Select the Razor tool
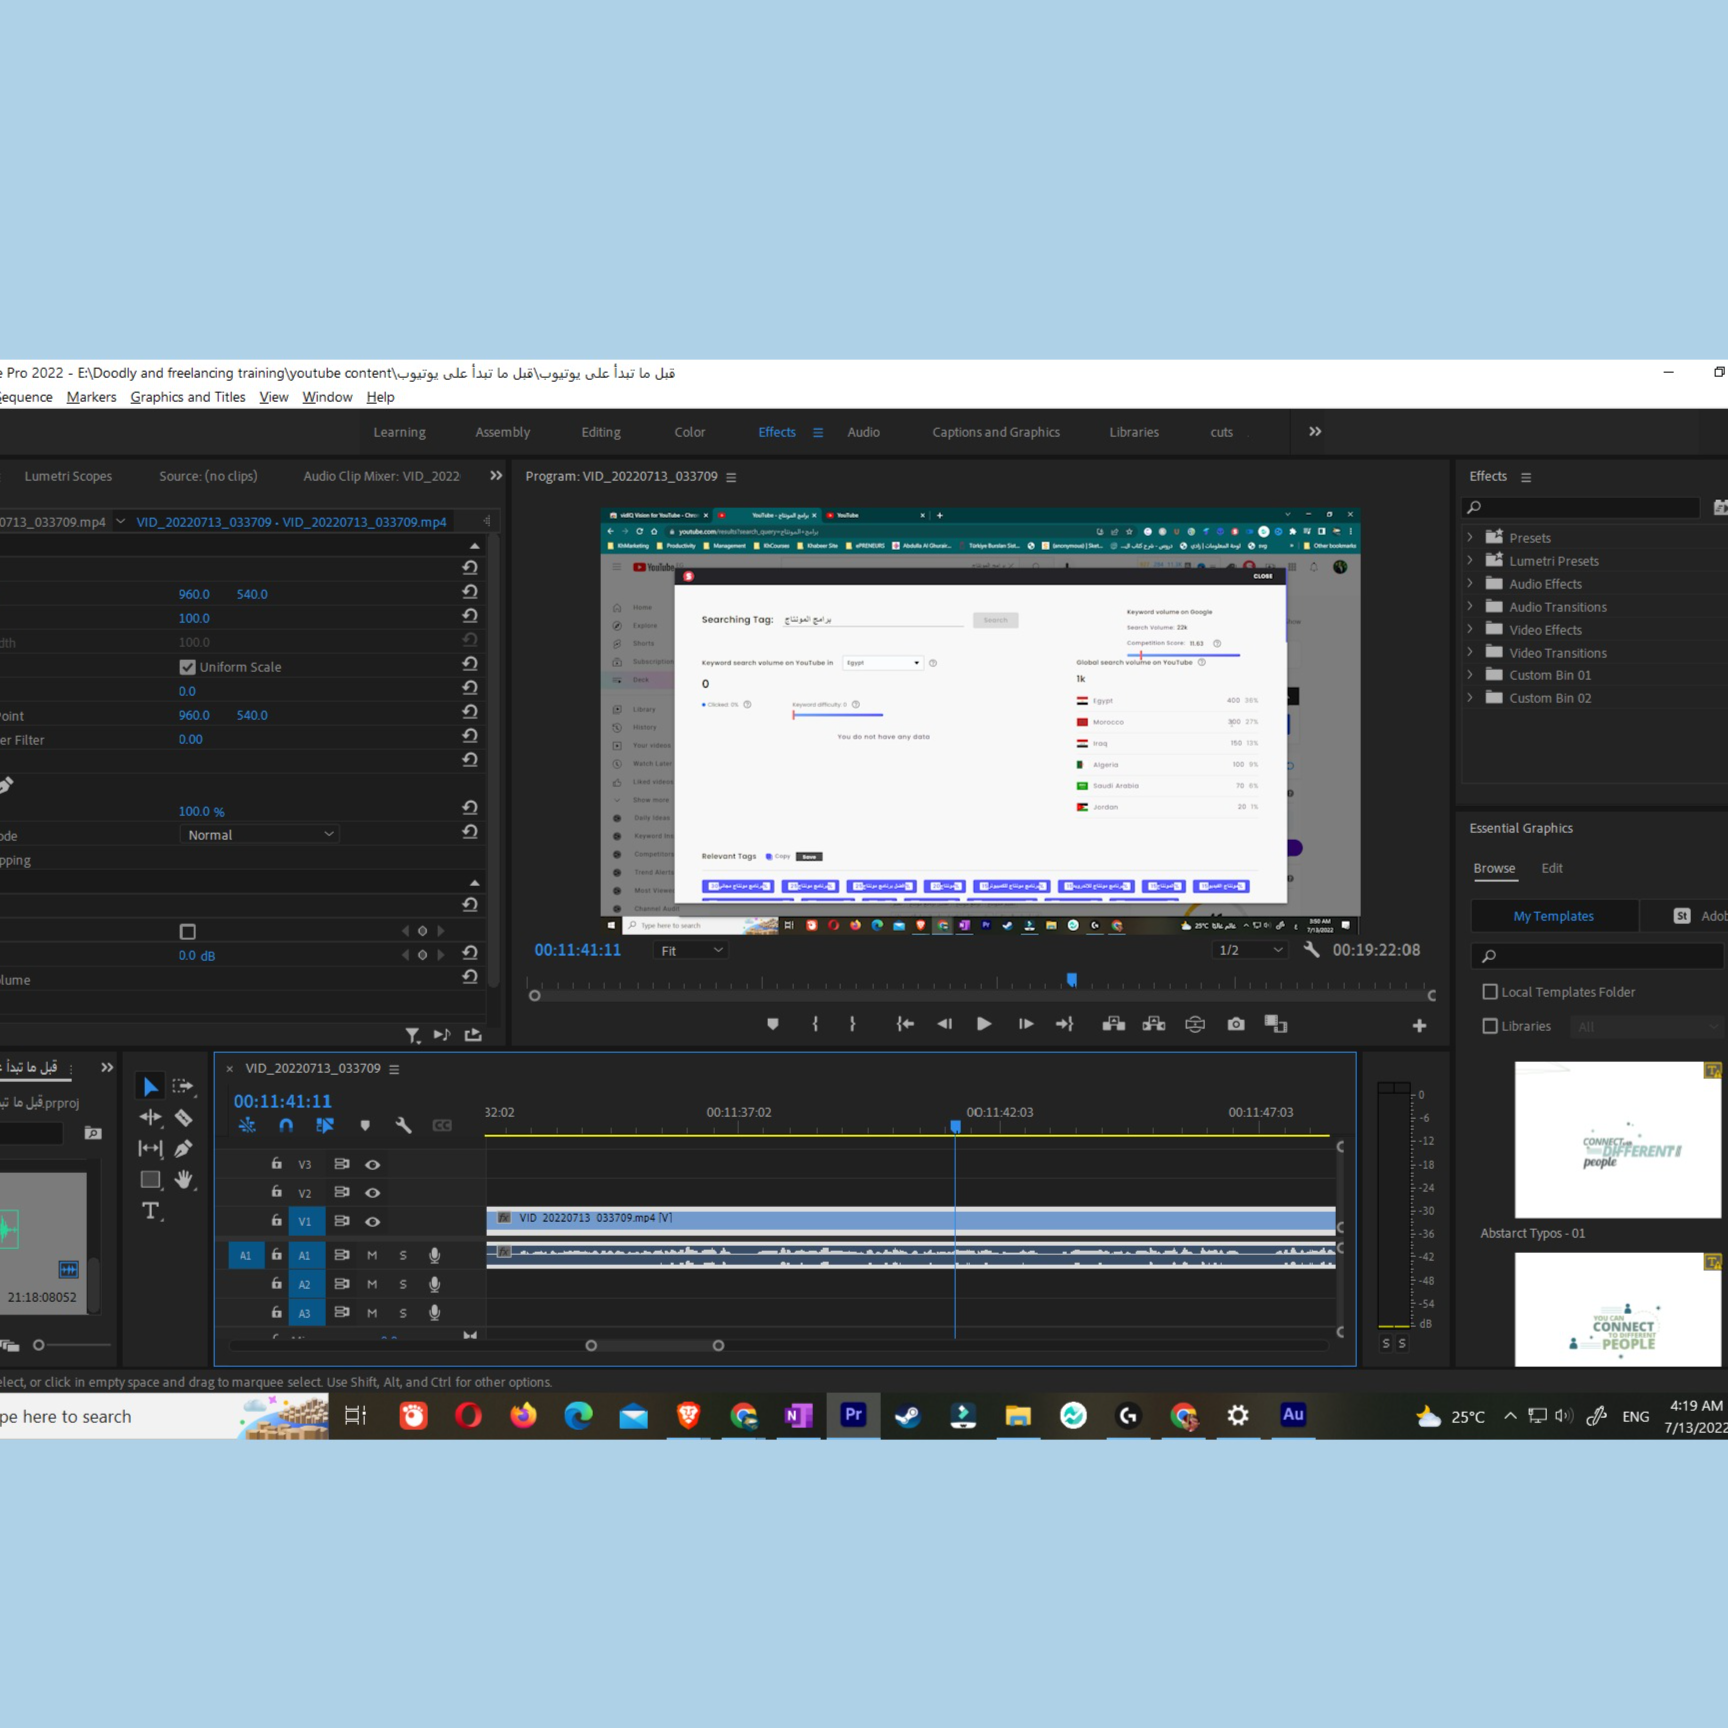The width and height of the screenshot is (1728, 1728). 184,1117
